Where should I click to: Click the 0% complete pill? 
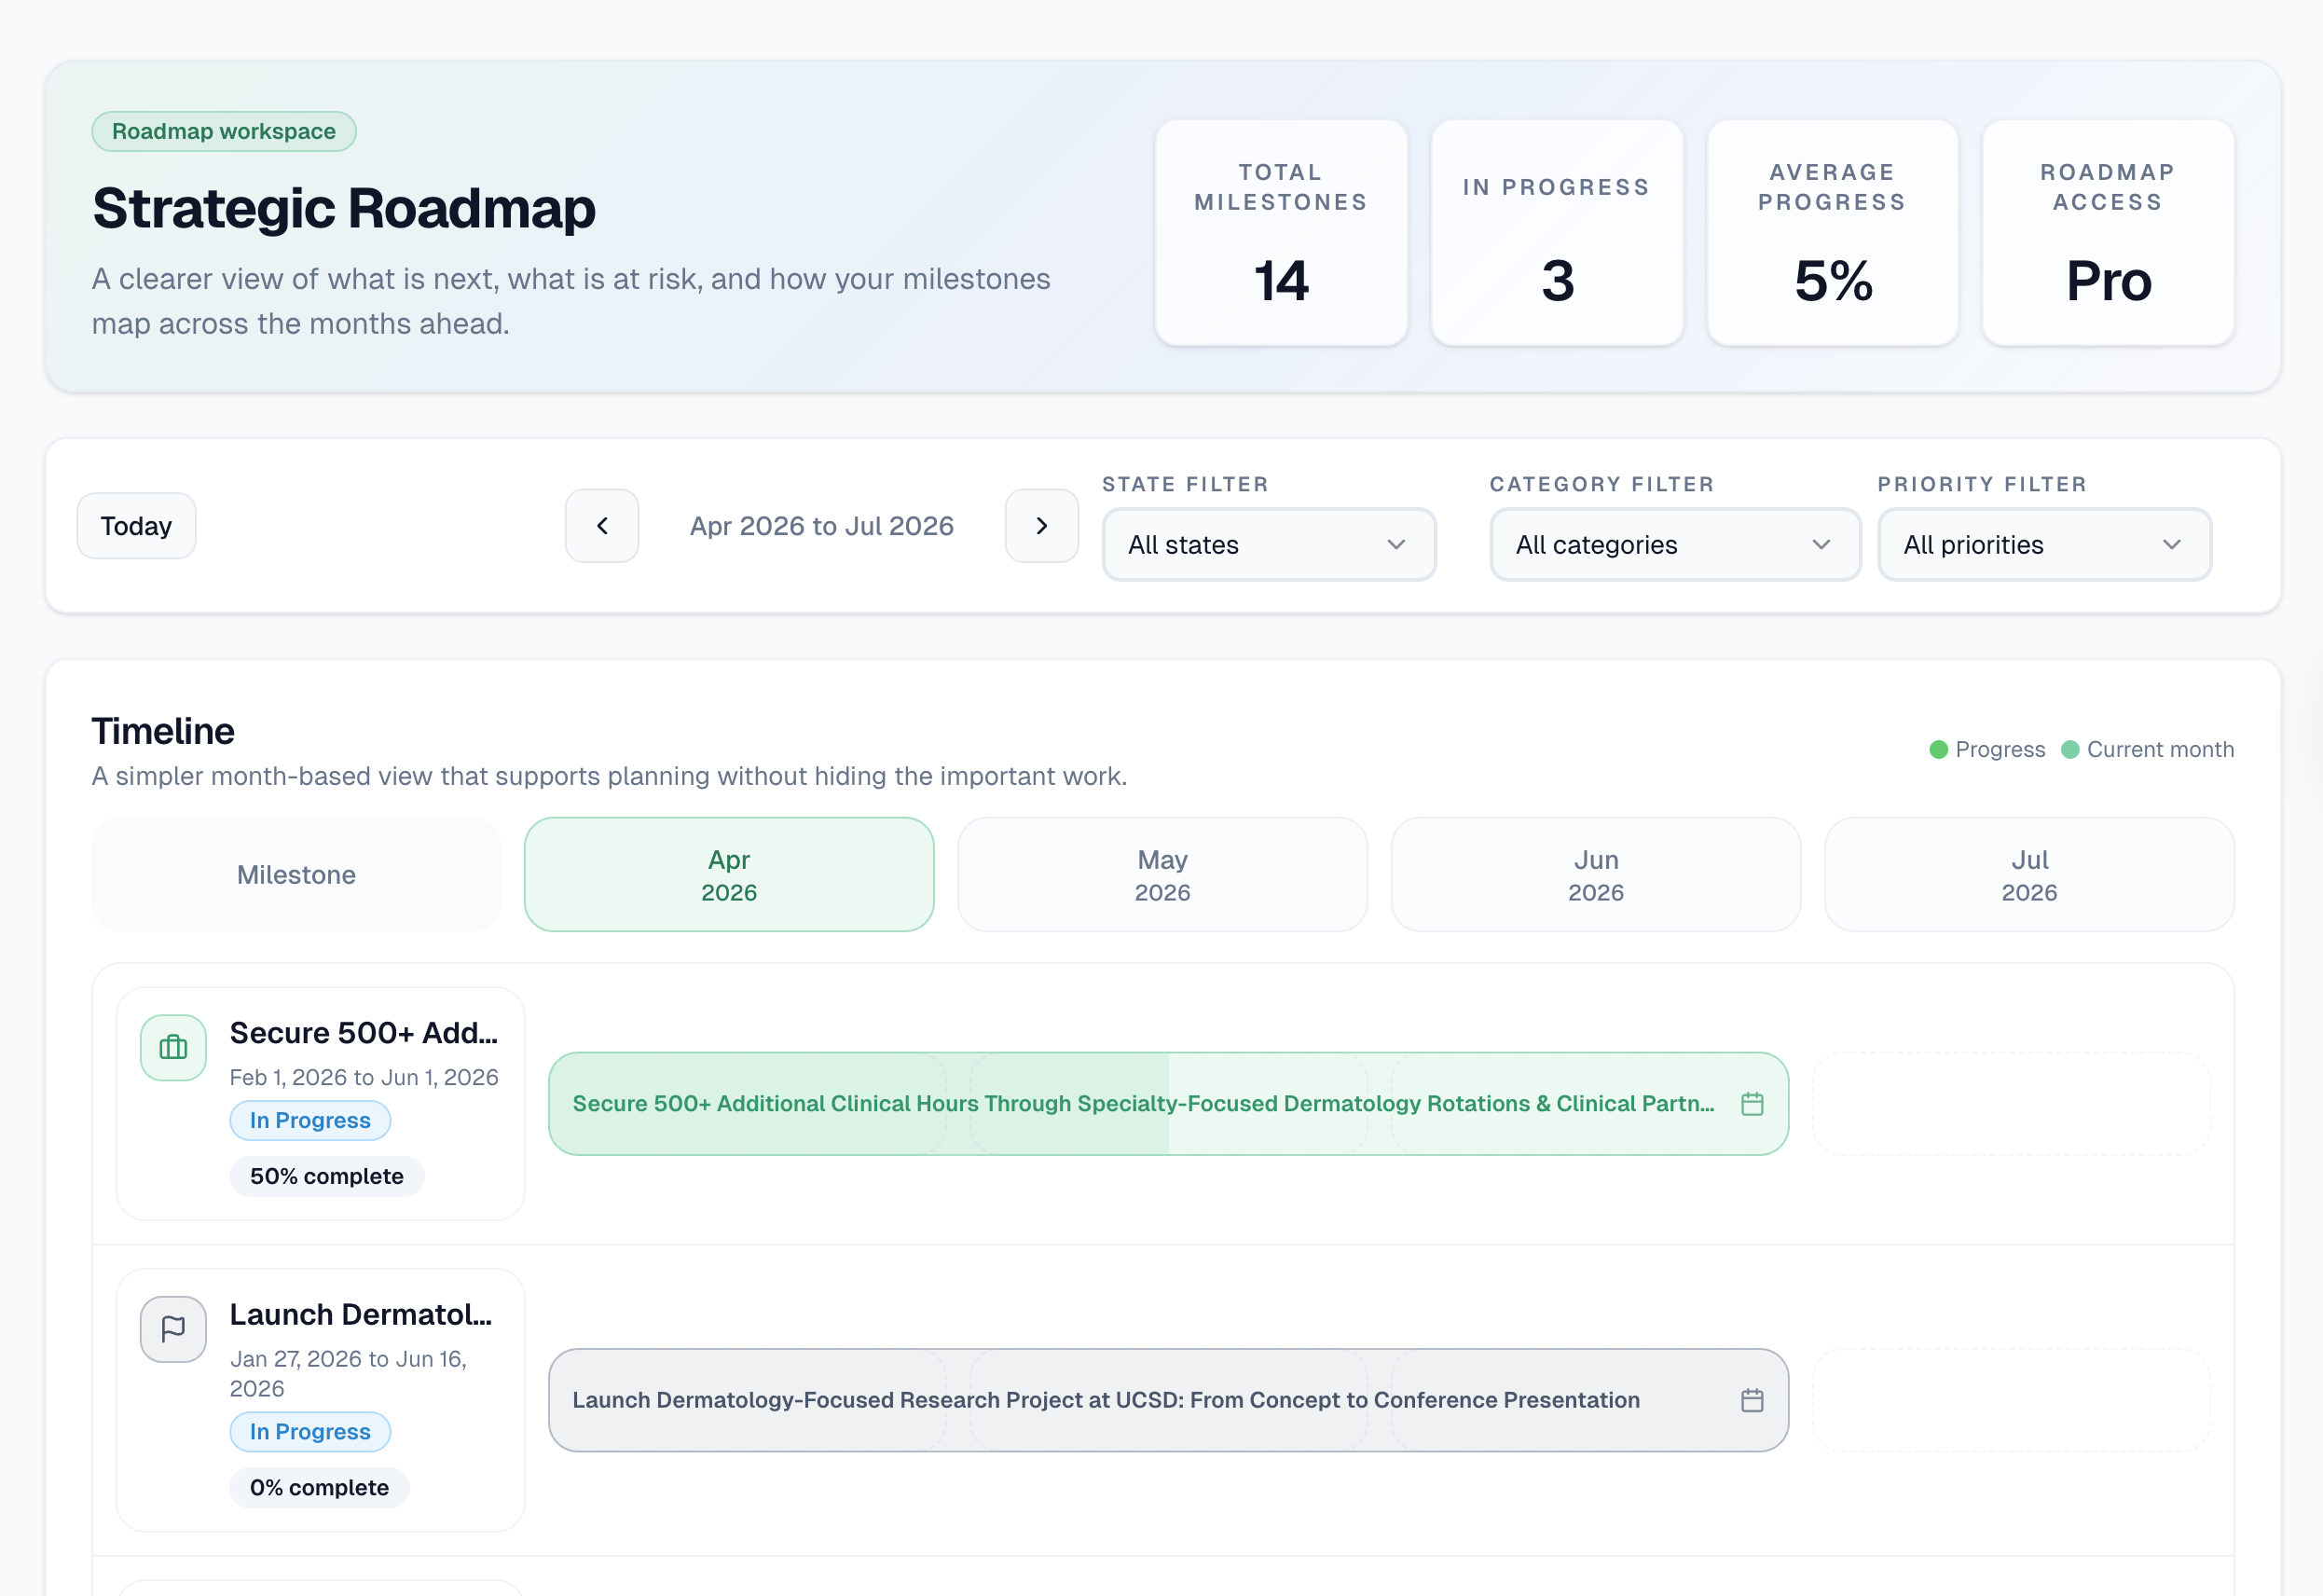319,1488
